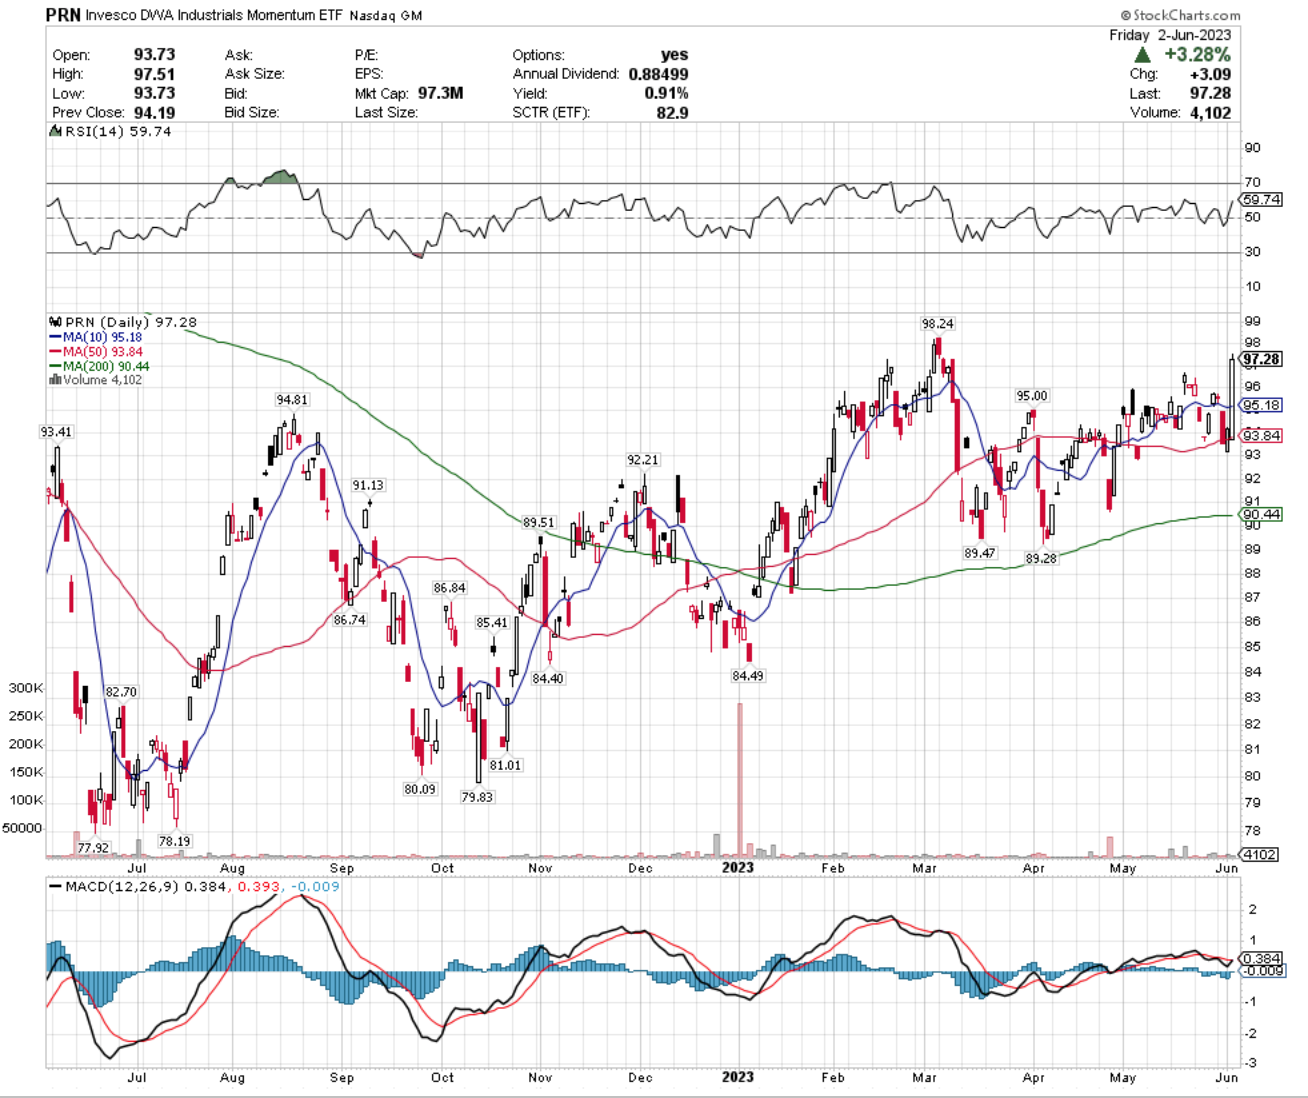Click the 79.83 October low annotation

477,798
